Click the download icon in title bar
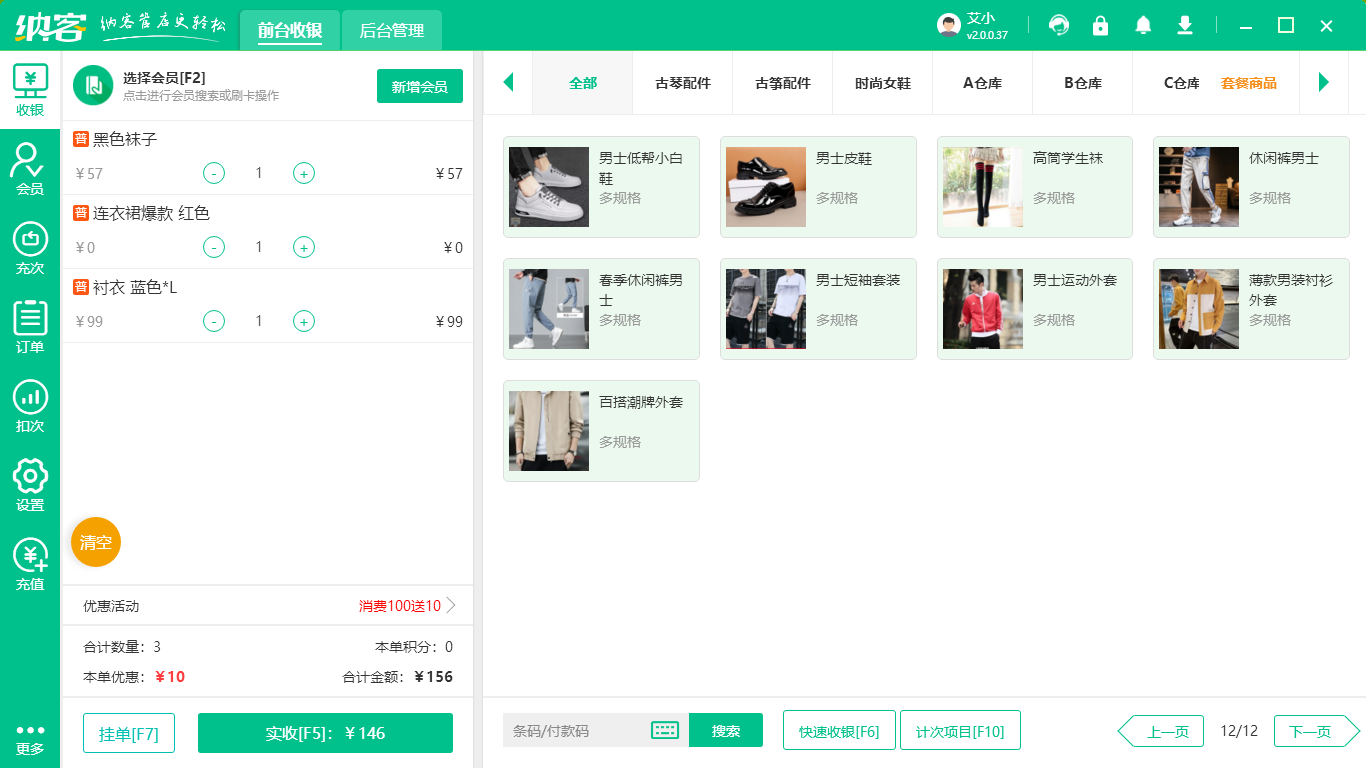The width and height of the screenshot is (1366, 768). tap(1184, 25)
